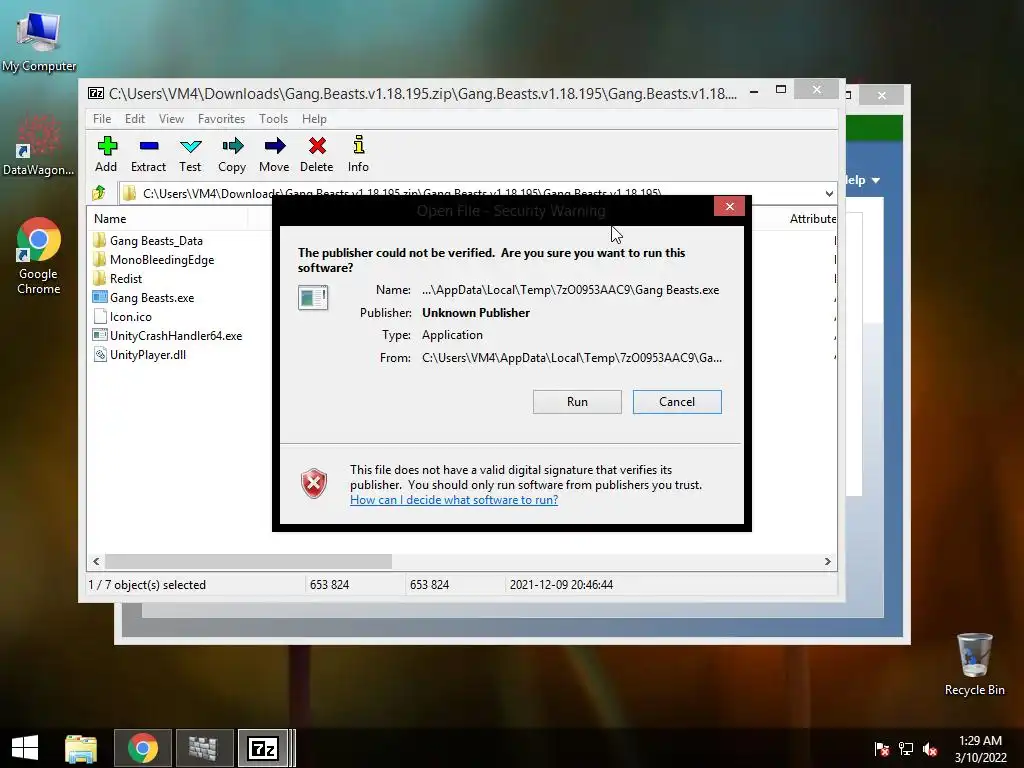Click the red shield warning icon
Screen dimensions: 1024x768
click(313, 483)
